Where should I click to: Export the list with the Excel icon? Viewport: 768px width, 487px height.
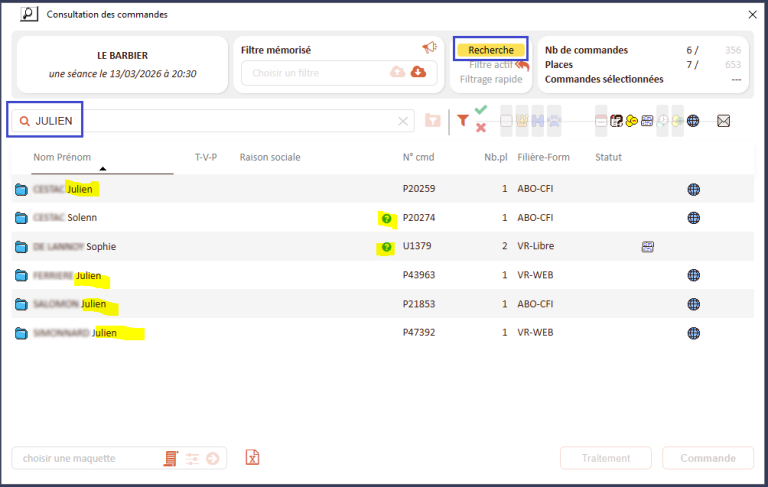click(x=252, y=458)
